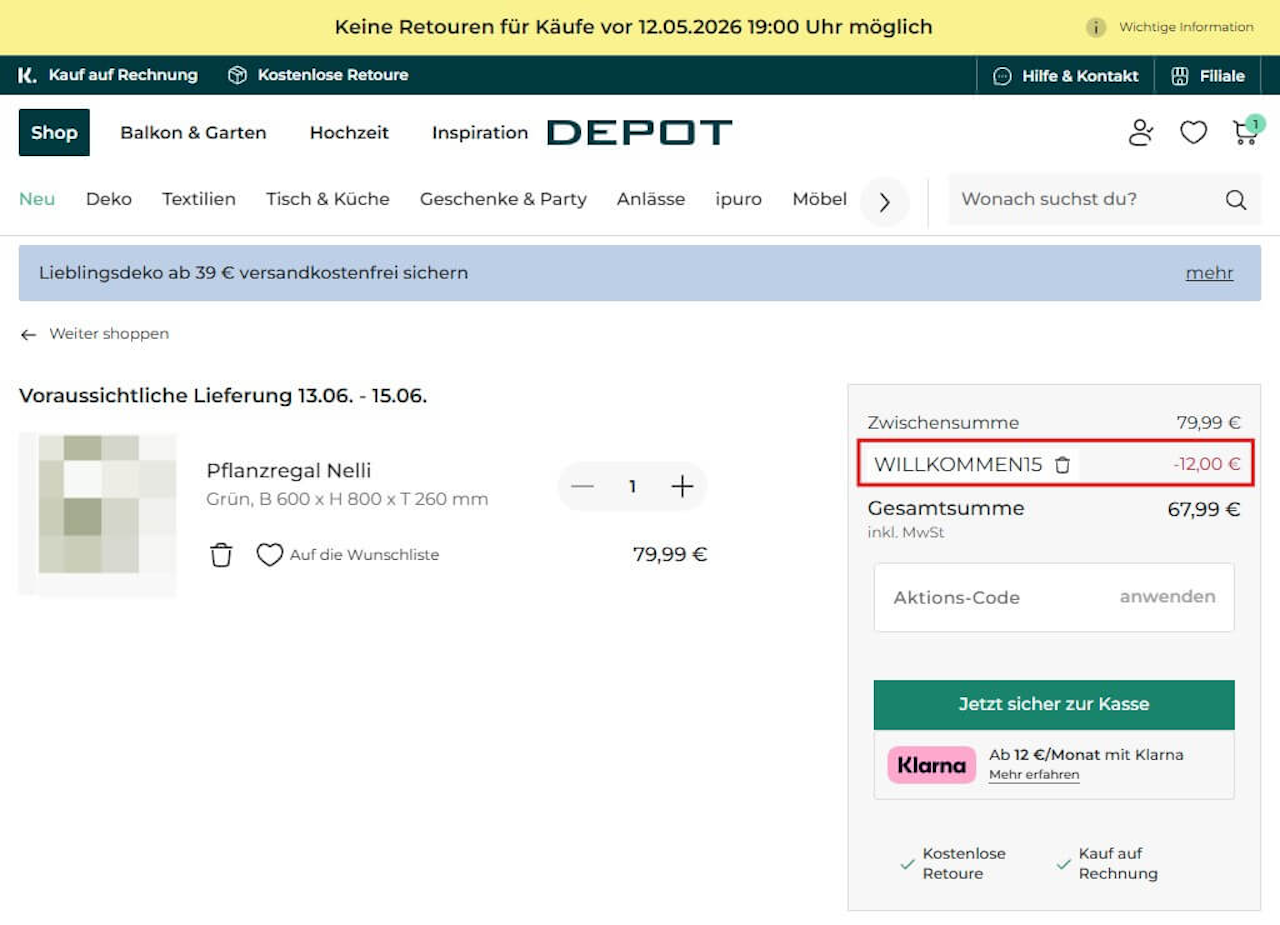Click the Lieblingsdeko ab 39 € banner text
Image resolution: width=1280 pixels, height=925 pixels.
[x=253, y=273]
